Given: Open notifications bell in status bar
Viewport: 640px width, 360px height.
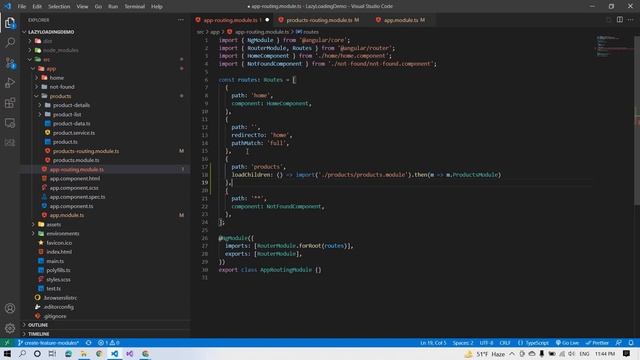Looking at the screenshot, I should [x=631, y=343].
